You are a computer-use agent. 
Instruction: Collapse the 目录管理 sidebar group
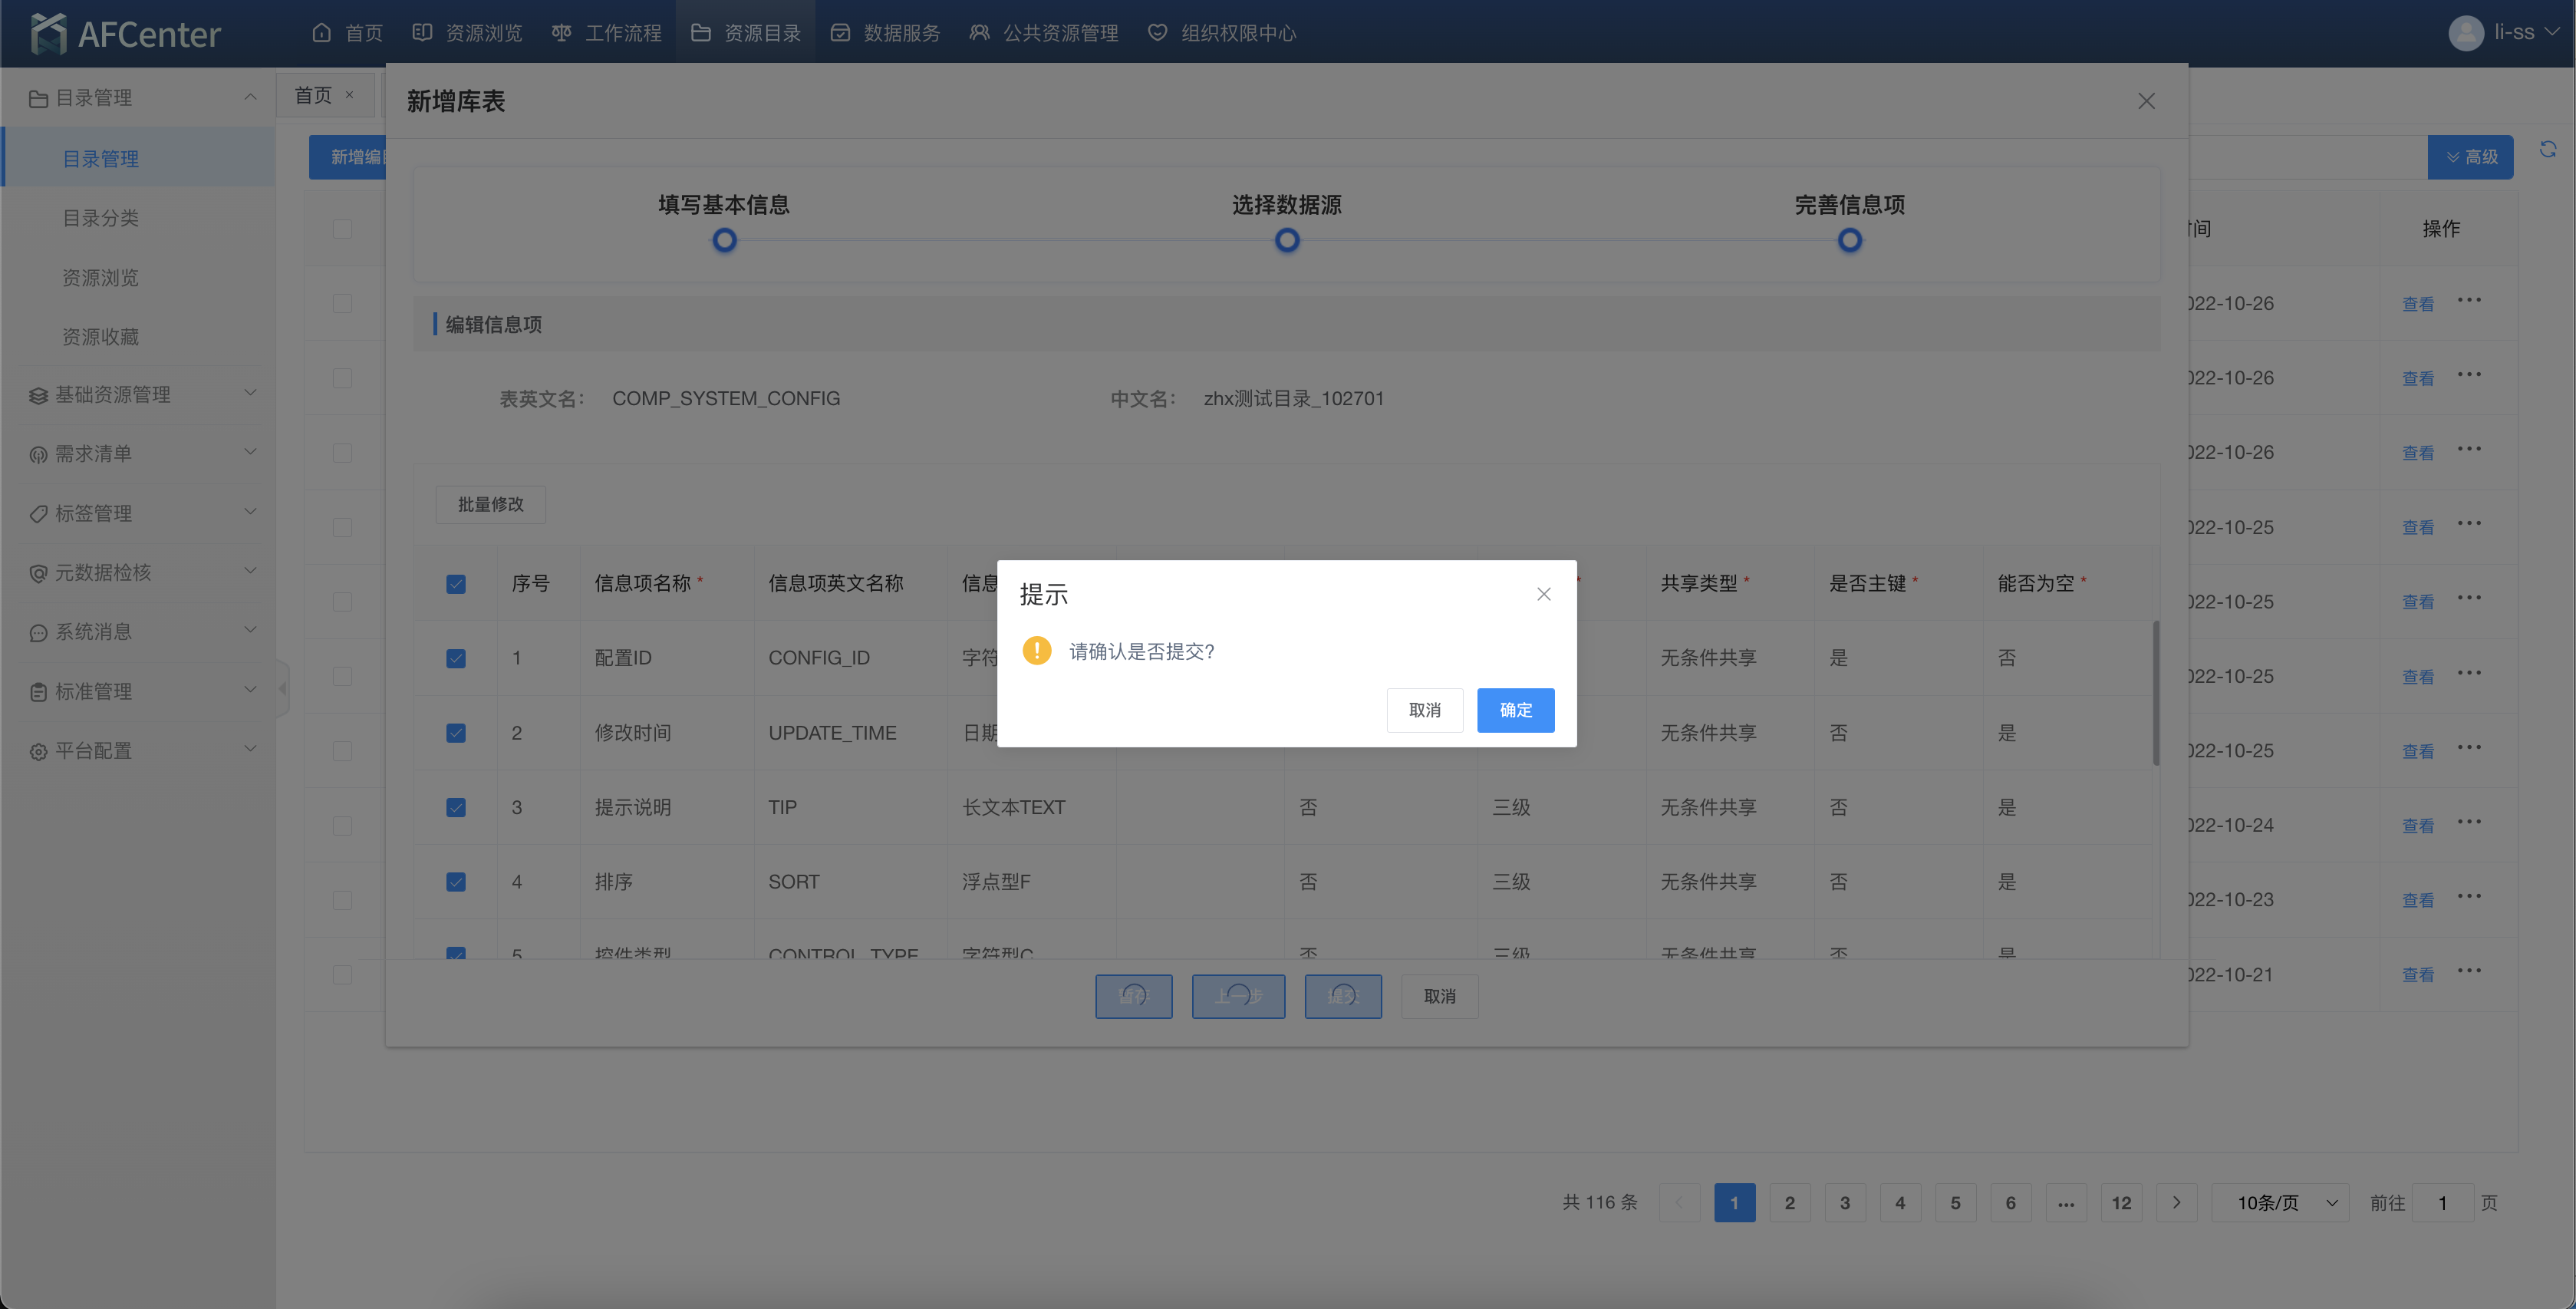[250, 97]
